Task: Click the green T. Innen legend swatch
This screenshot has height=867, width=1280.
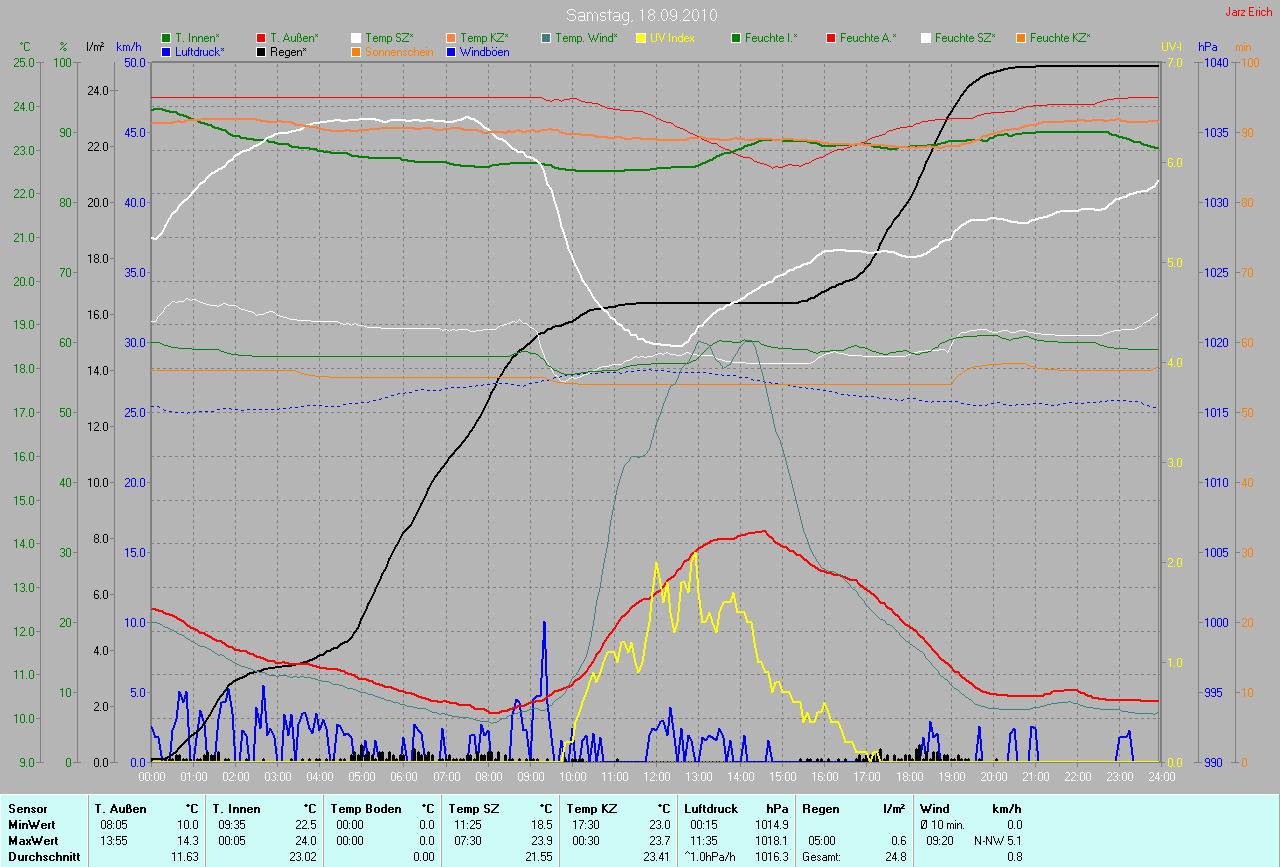Action: 167,38
